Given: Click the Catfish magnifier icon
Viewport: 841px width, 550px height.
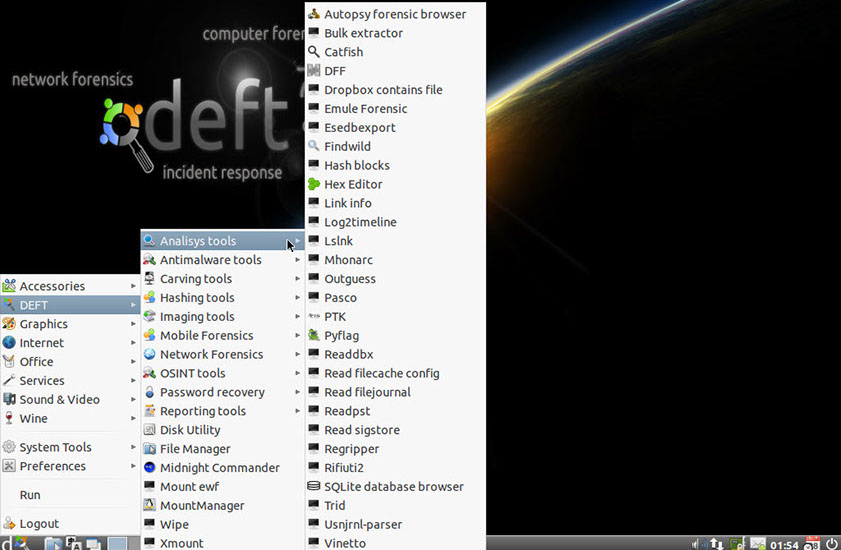Looking at the screenshot, I should (314, 52).
